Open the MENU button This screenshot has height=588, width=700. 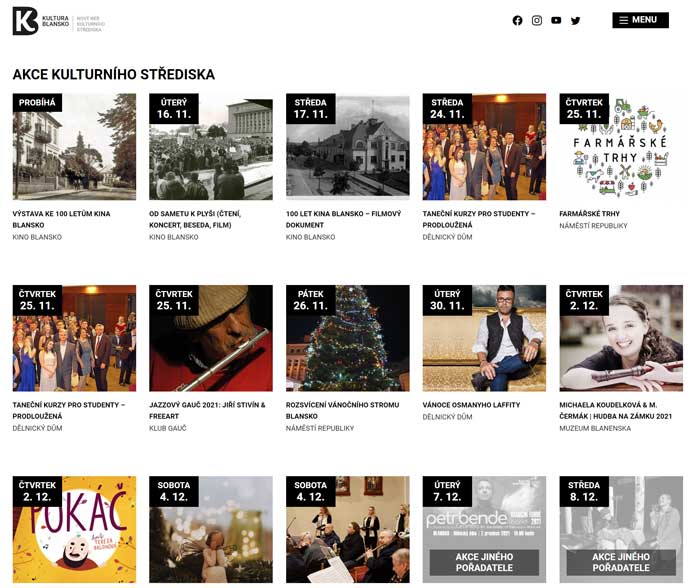[x=640, y=20]
